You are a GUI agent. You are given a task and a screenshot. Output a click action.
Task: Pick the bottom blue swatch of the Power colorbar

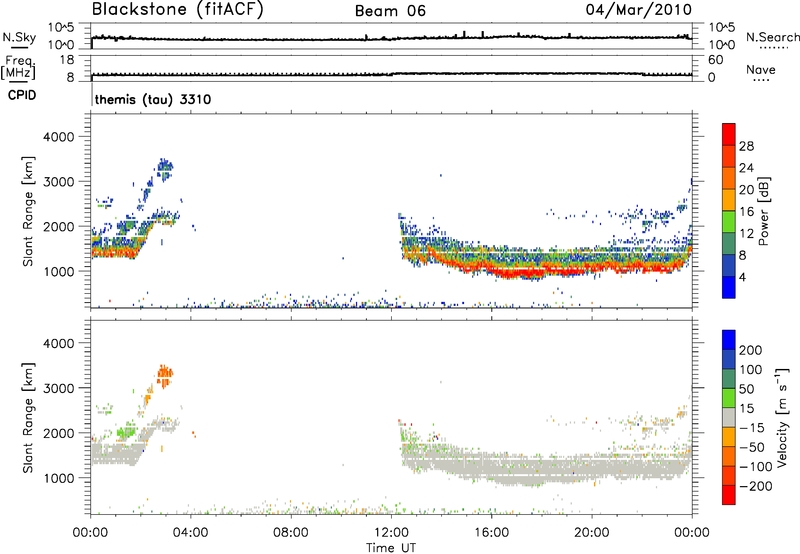[x=729, y=287]
